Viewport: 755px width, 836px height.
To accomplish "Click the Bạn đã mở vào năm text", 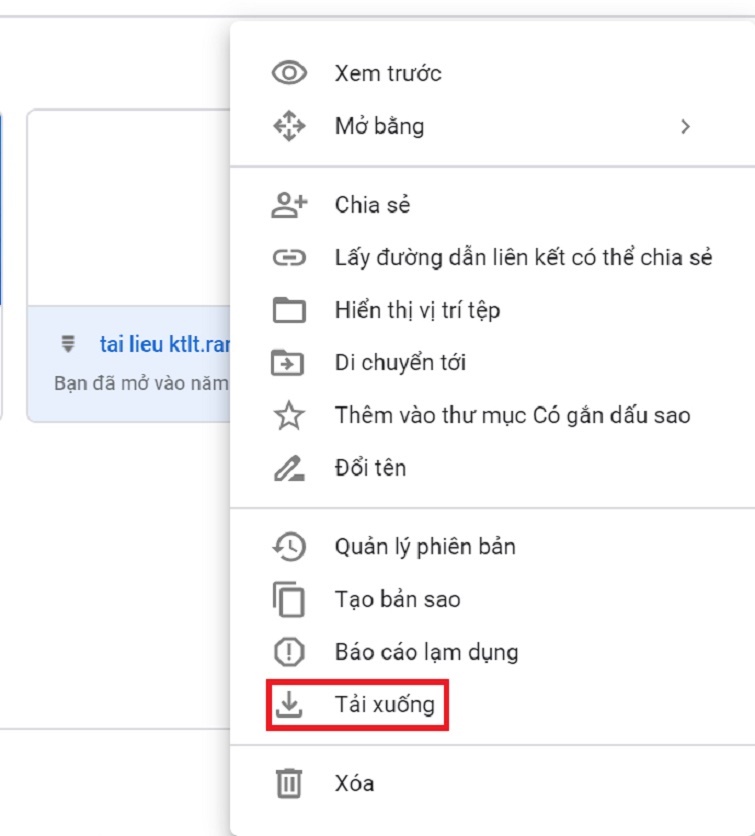I will (141, 383).
